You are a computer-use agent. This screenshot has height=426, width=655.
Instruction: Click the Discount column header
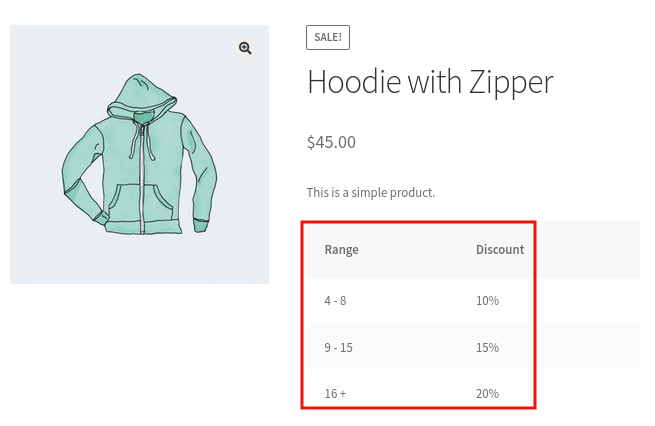pyautogui.click(x=500, y=250)
